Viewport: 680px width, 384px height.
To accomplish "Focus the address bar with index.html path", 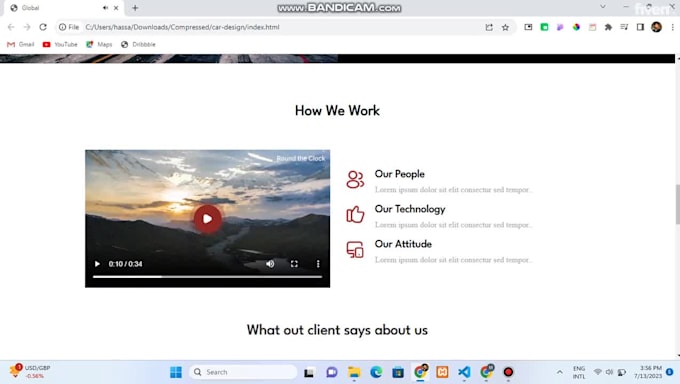I will tap(182, 27).
